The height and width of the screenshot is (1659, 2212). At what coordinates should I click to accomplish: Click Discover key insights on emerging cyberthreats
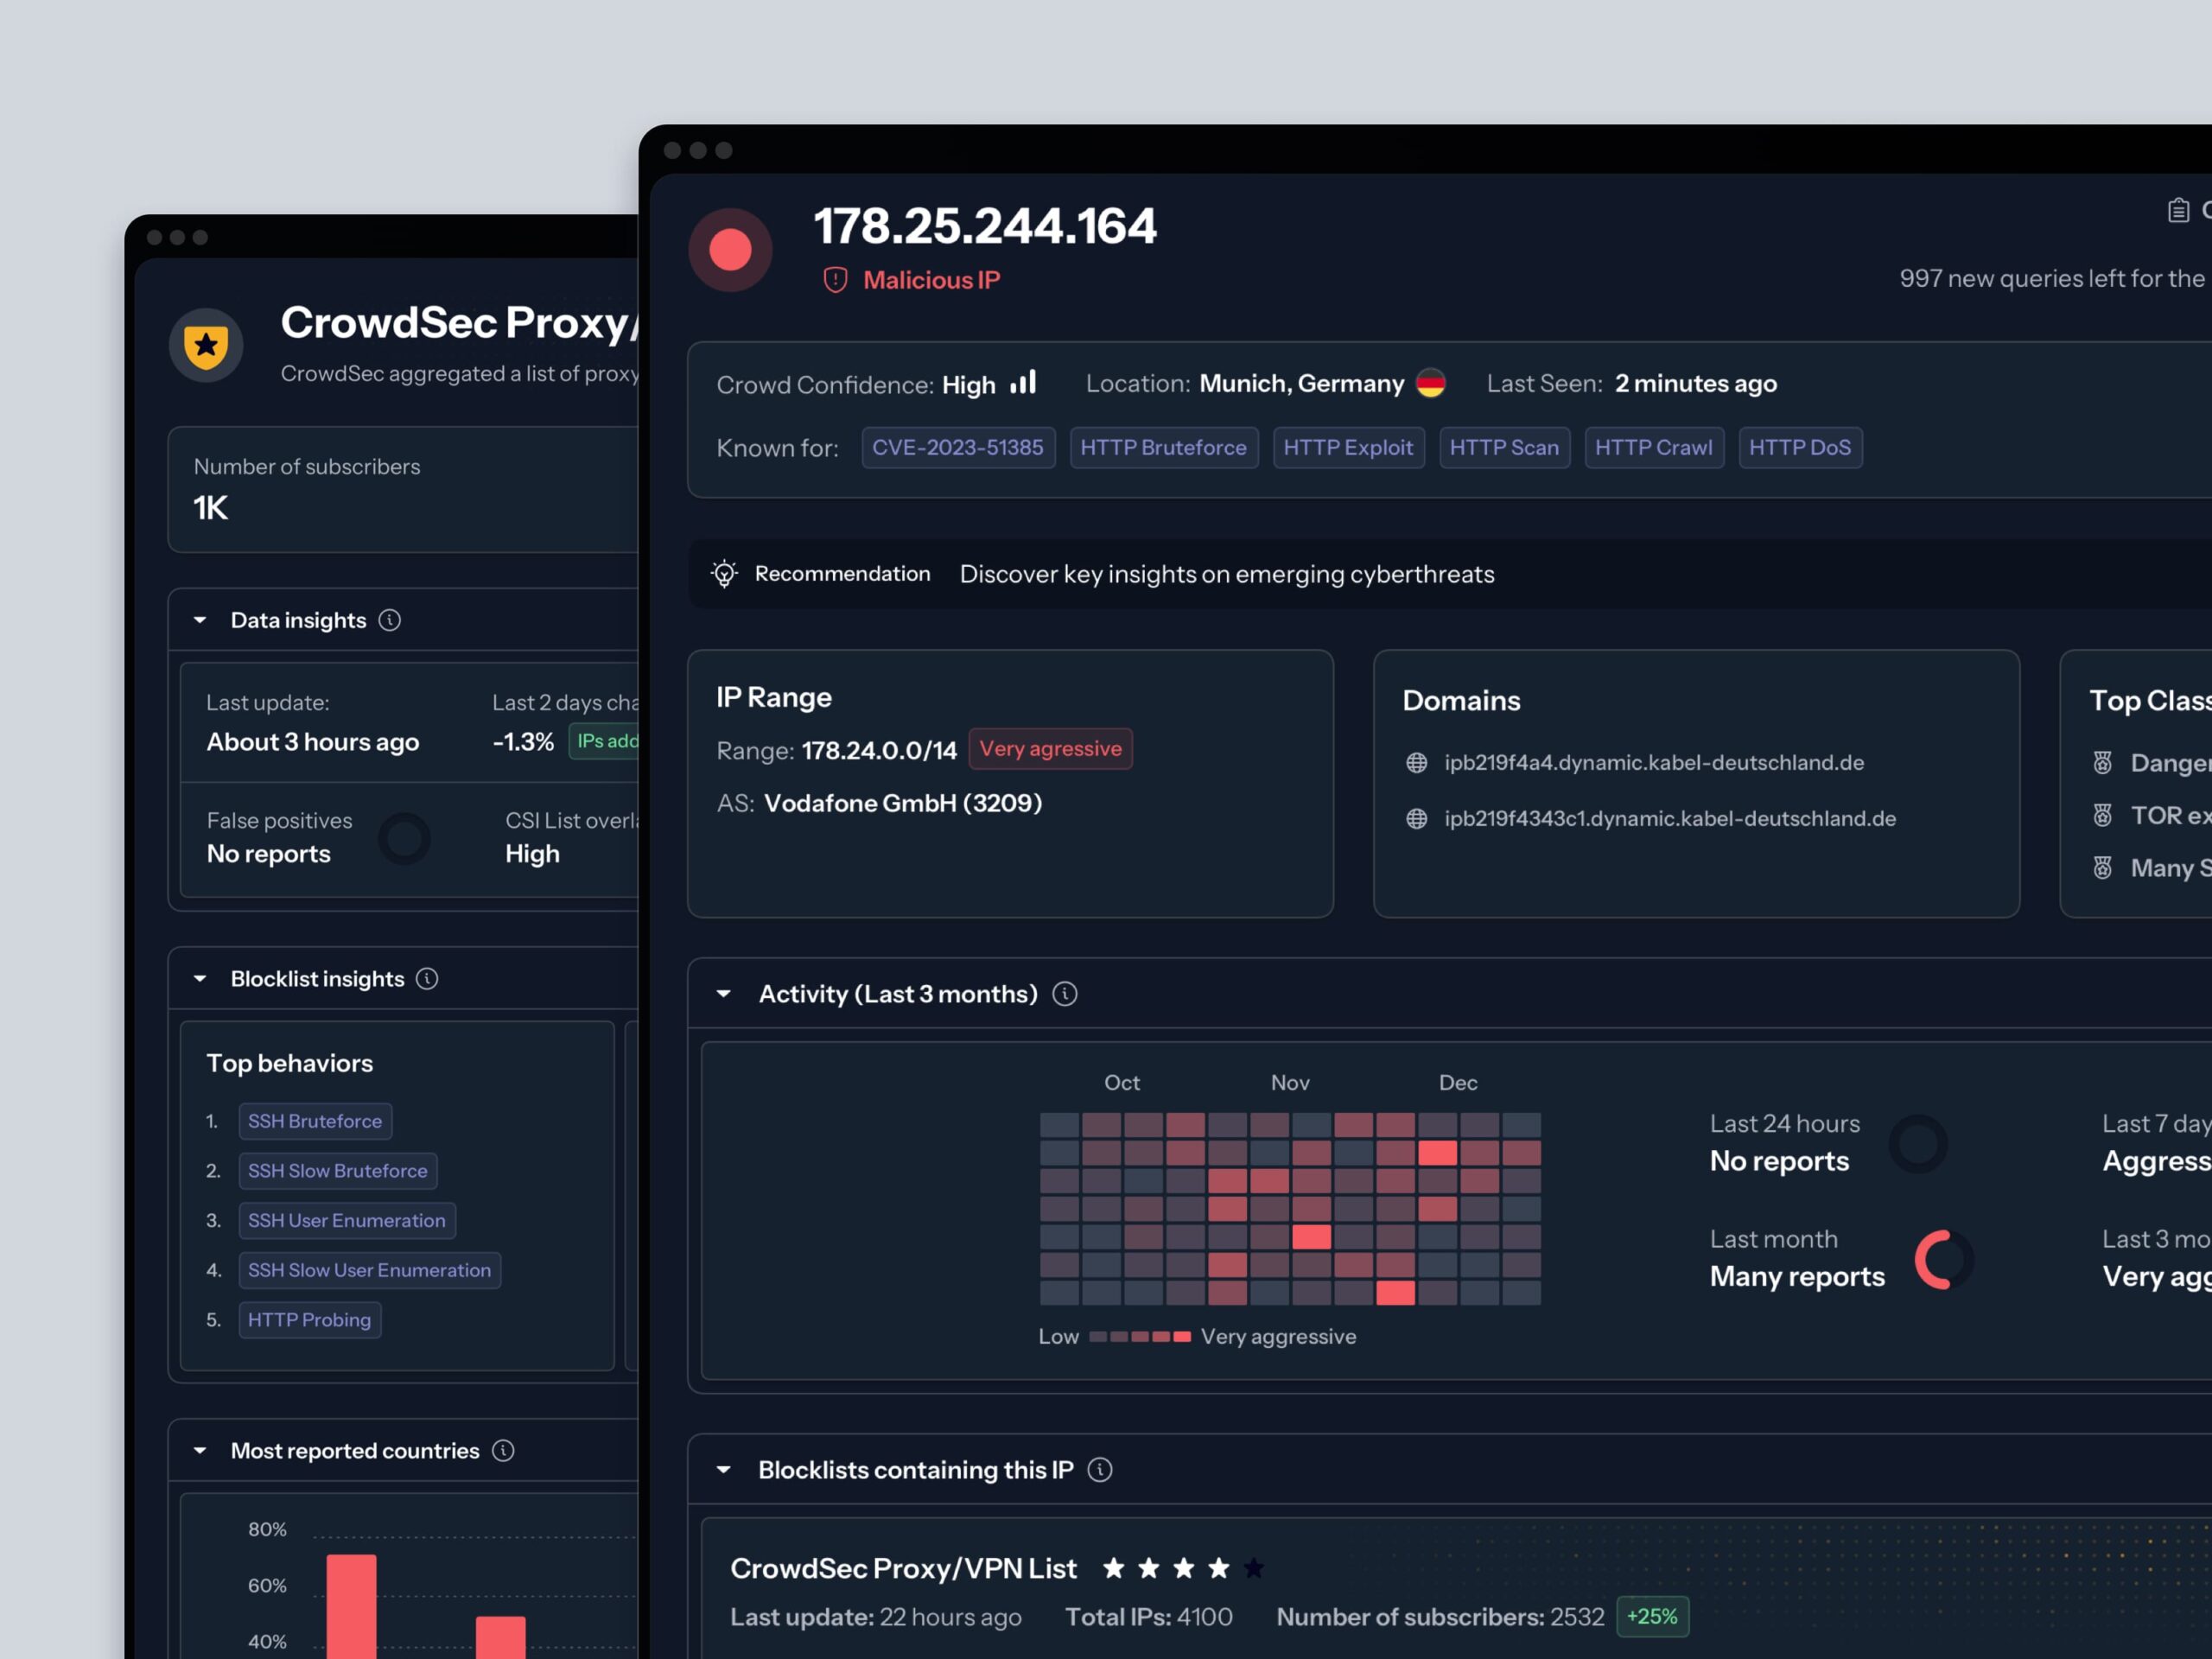click(x=1227, y=575)
